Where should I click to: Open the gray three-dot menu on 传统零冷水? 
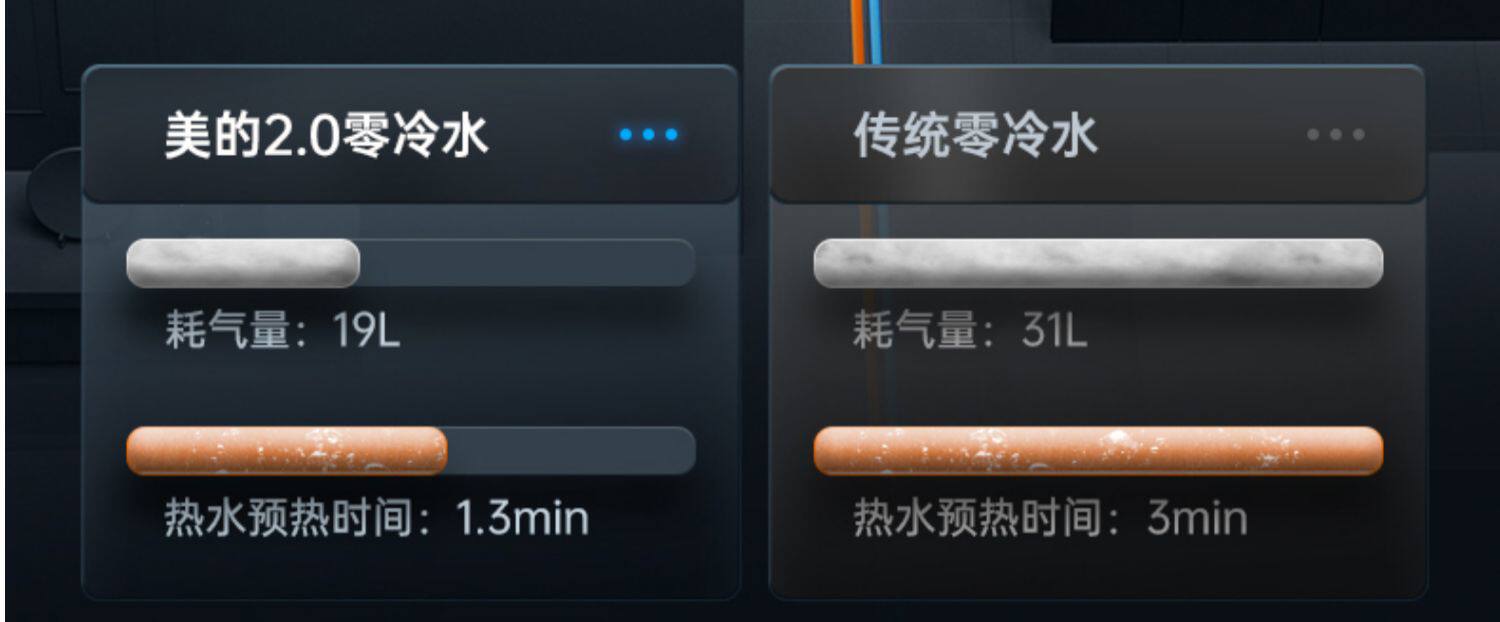click(1336, 134)
